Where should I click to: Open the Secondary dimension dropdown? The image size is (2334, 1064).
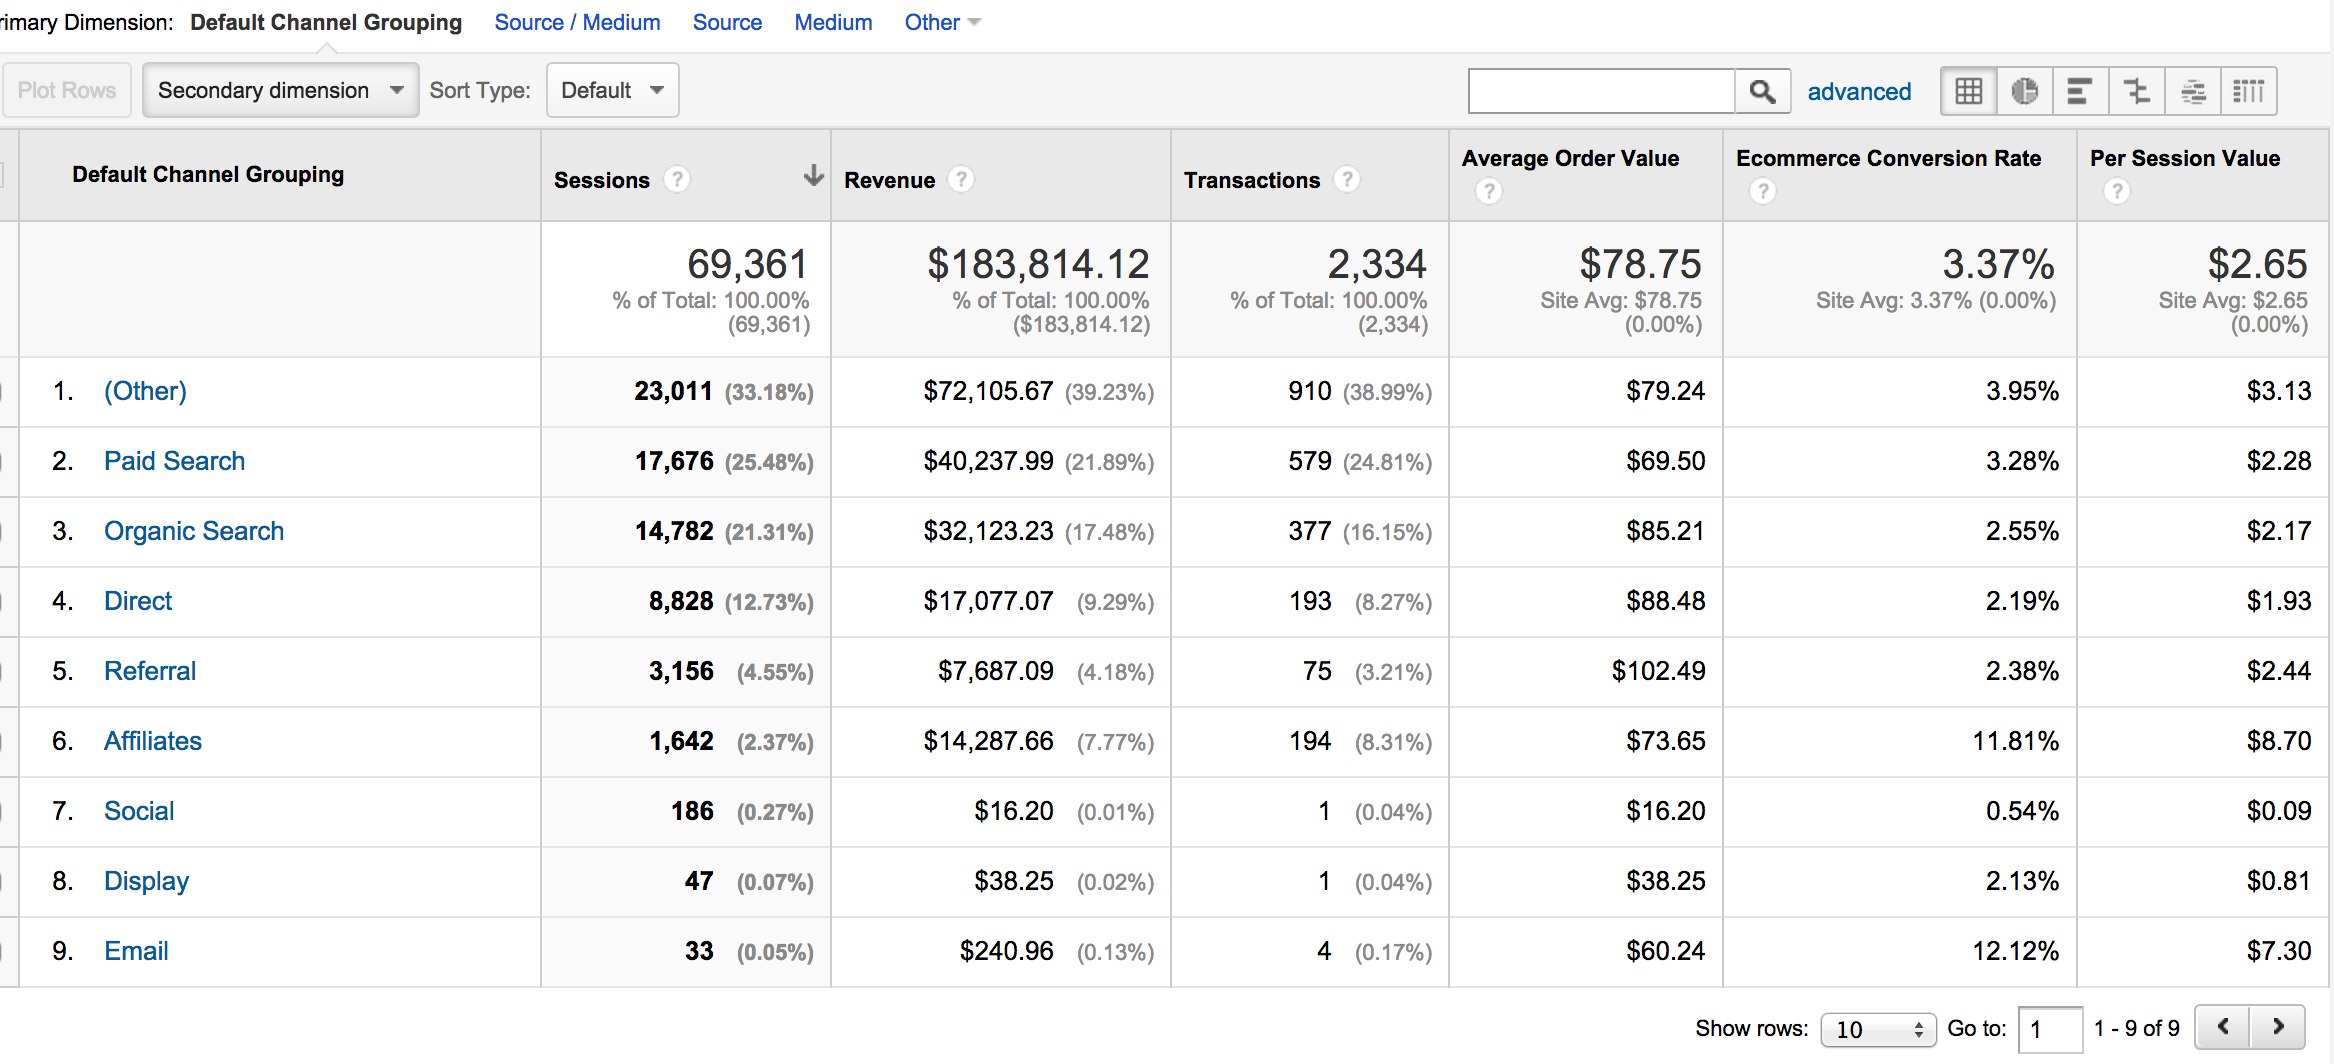click(280, 91)
